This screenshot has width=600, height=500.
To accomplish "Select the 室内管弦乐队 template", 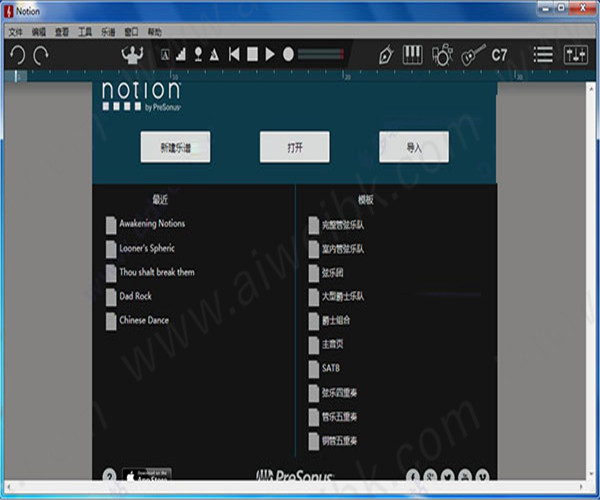I will click(x=336, y=249).
